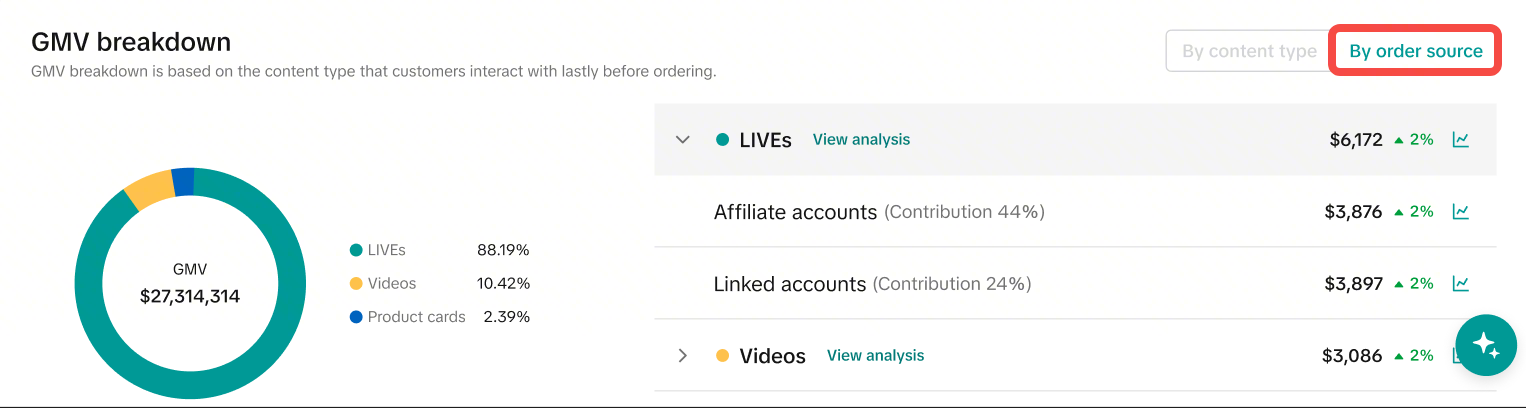Open View analysis for Videos
1526x408 pixels.
[875, 355]
